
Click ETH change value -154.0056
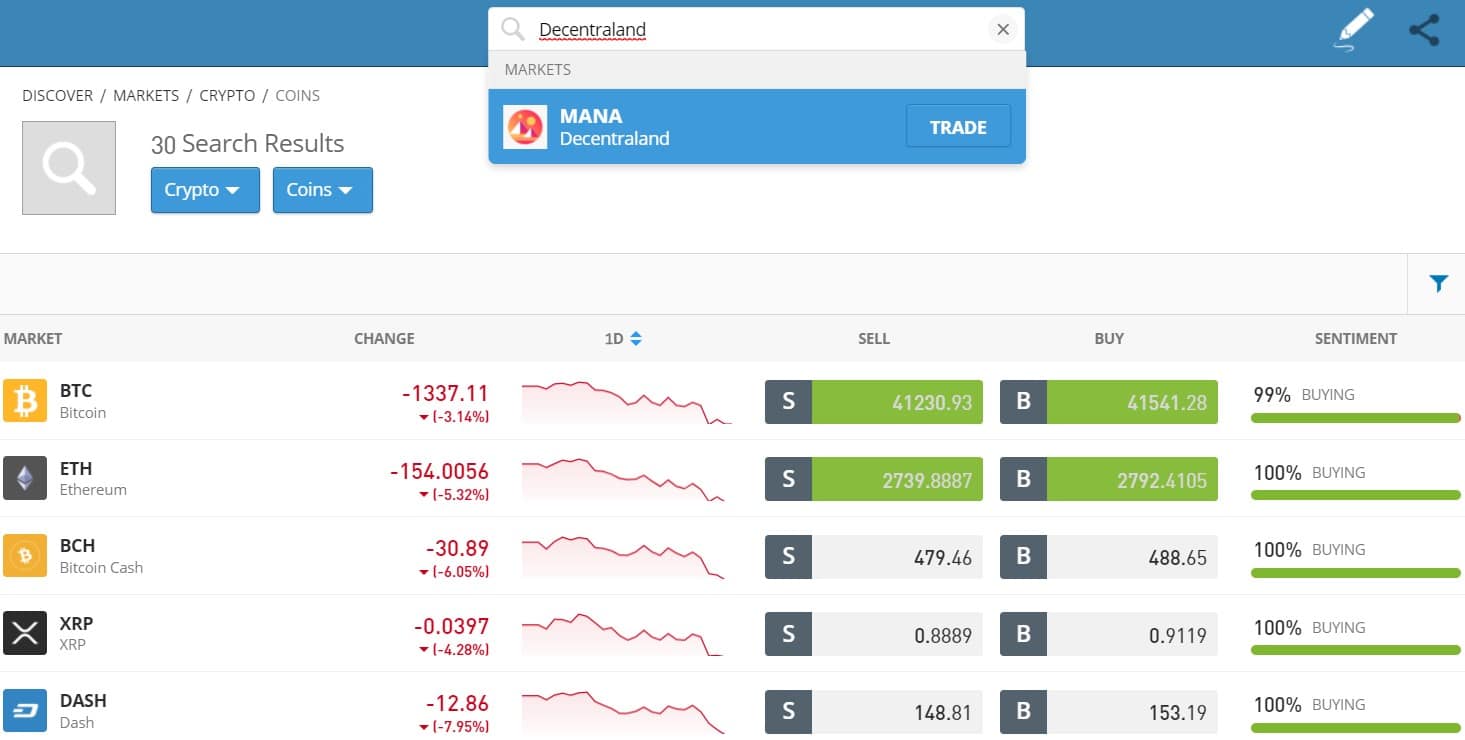click(x=439, y=471)
